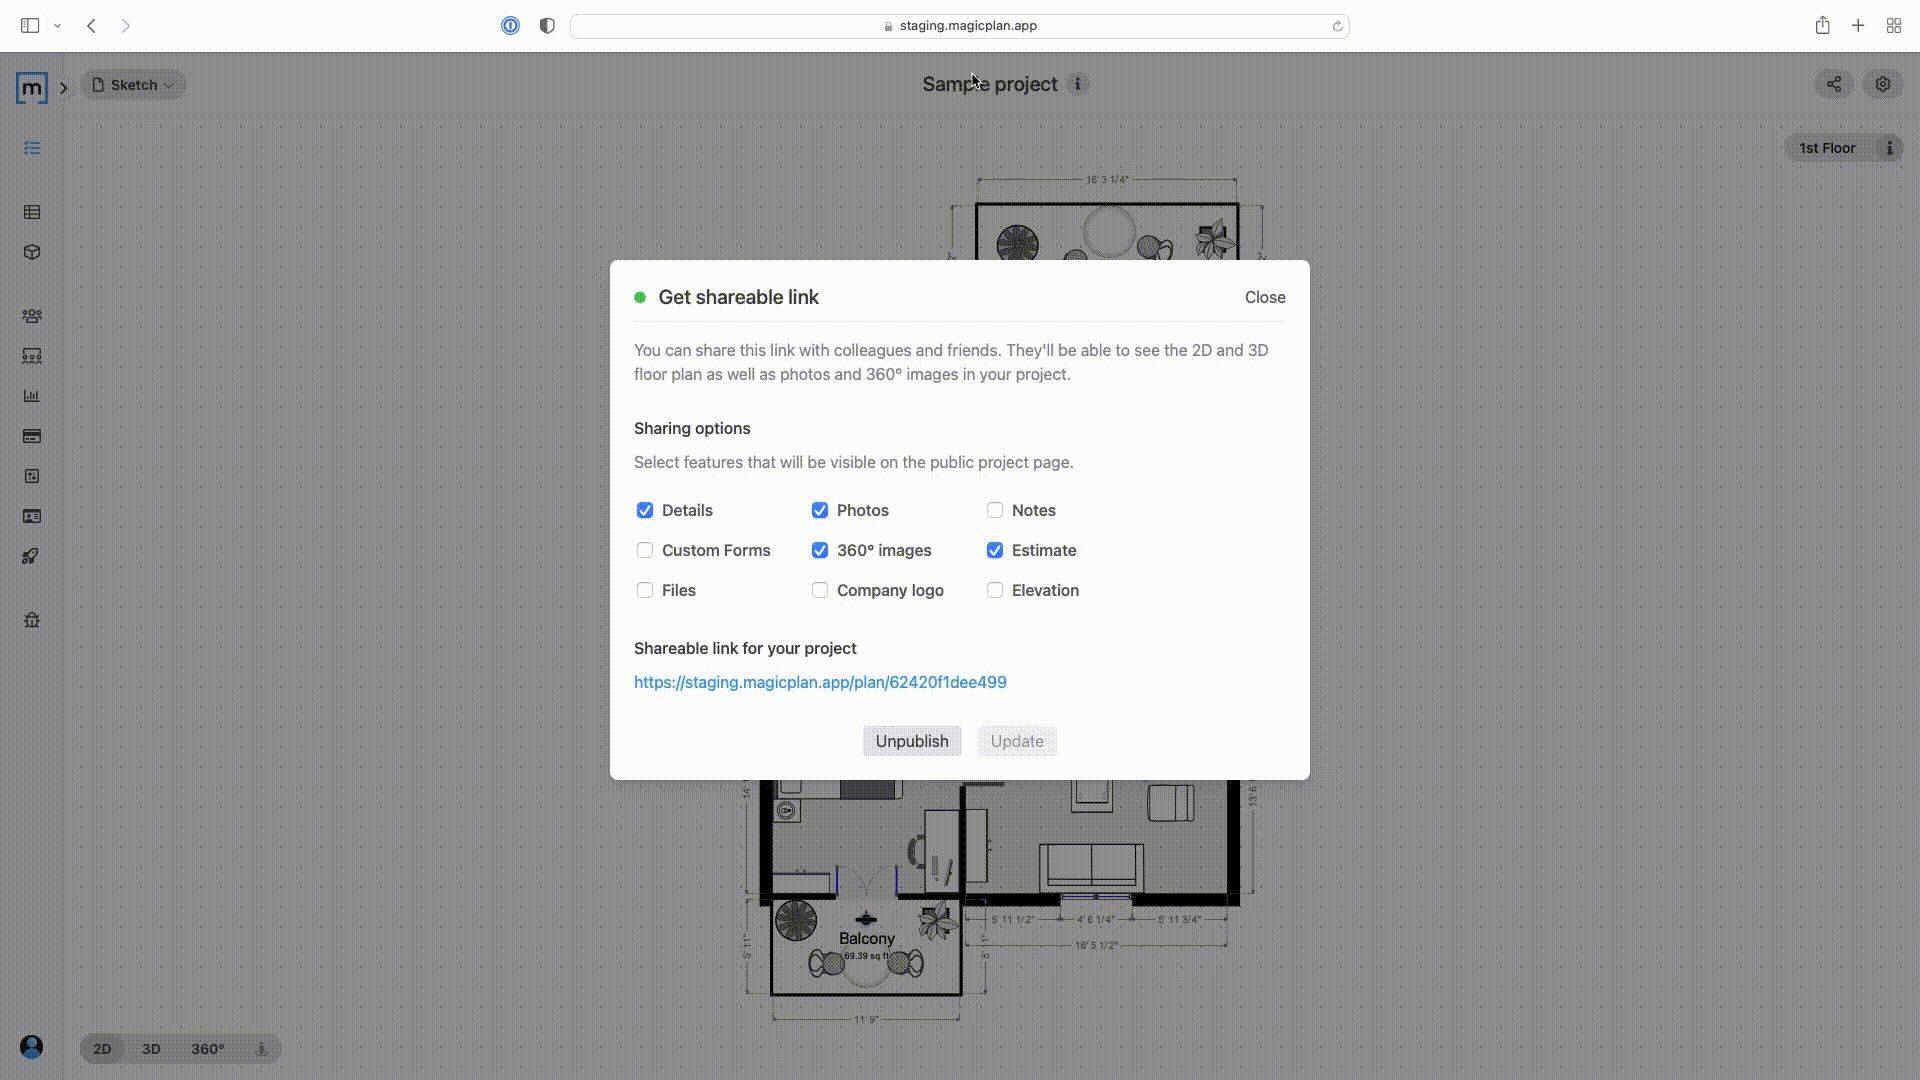The width and height of the screenshot is (1920, 1080).
Task: Uncheck the Estimate checkbox
Action: tap(995, 550)
